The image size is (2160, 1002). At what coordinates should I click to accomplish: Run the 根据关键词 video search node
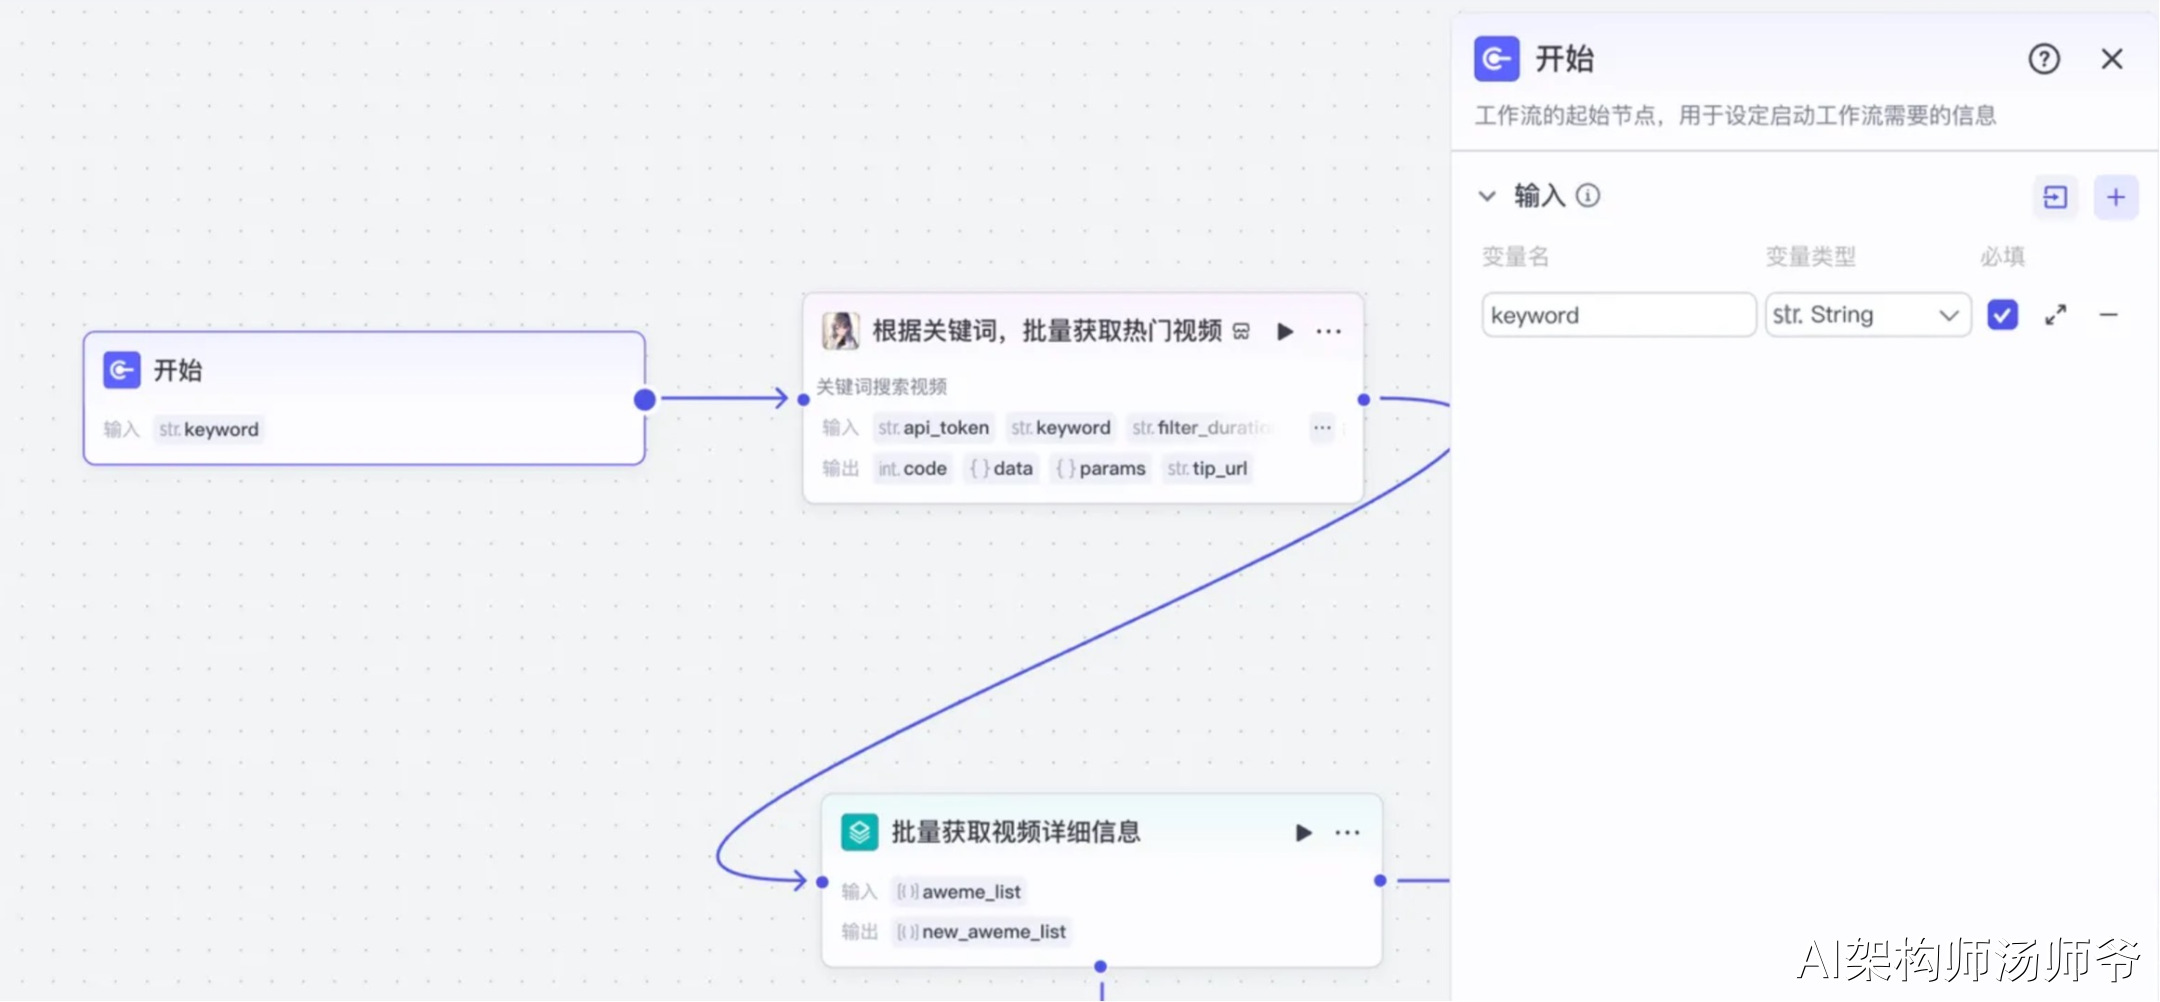[1285, 331]
